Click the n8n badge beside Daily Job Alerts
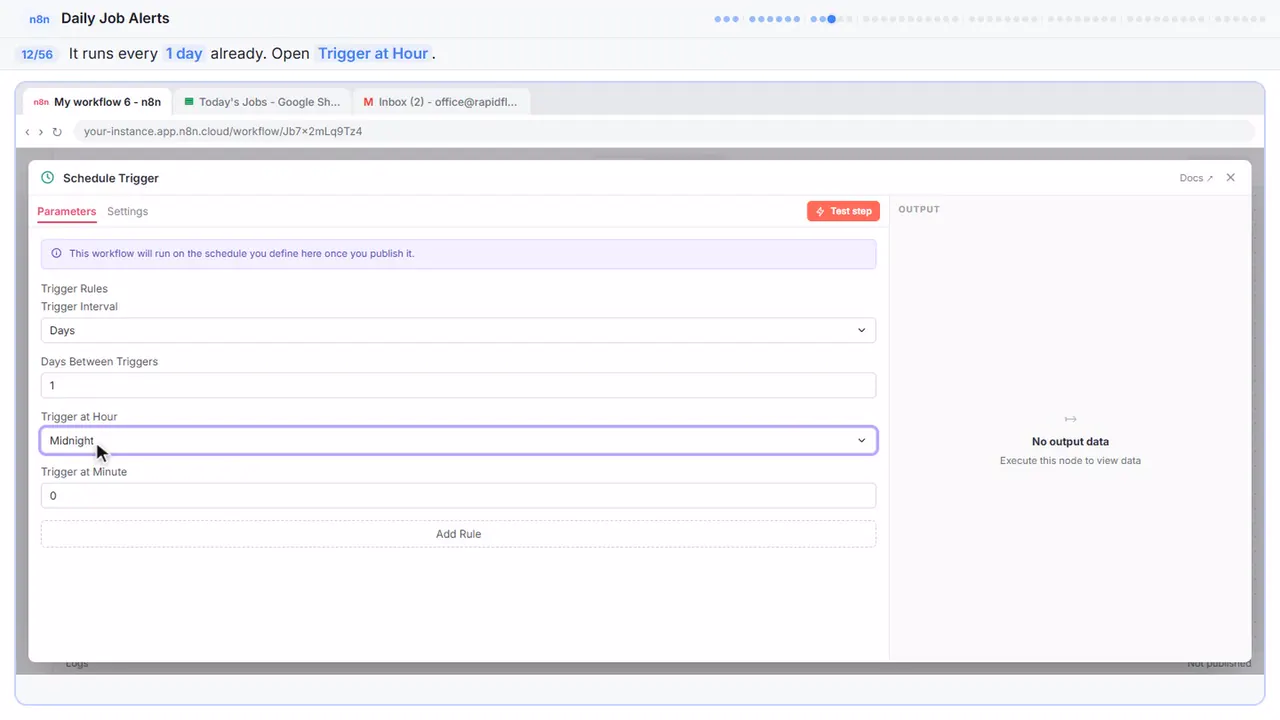Screen dimensions: 1280x720 coord(40,19)
